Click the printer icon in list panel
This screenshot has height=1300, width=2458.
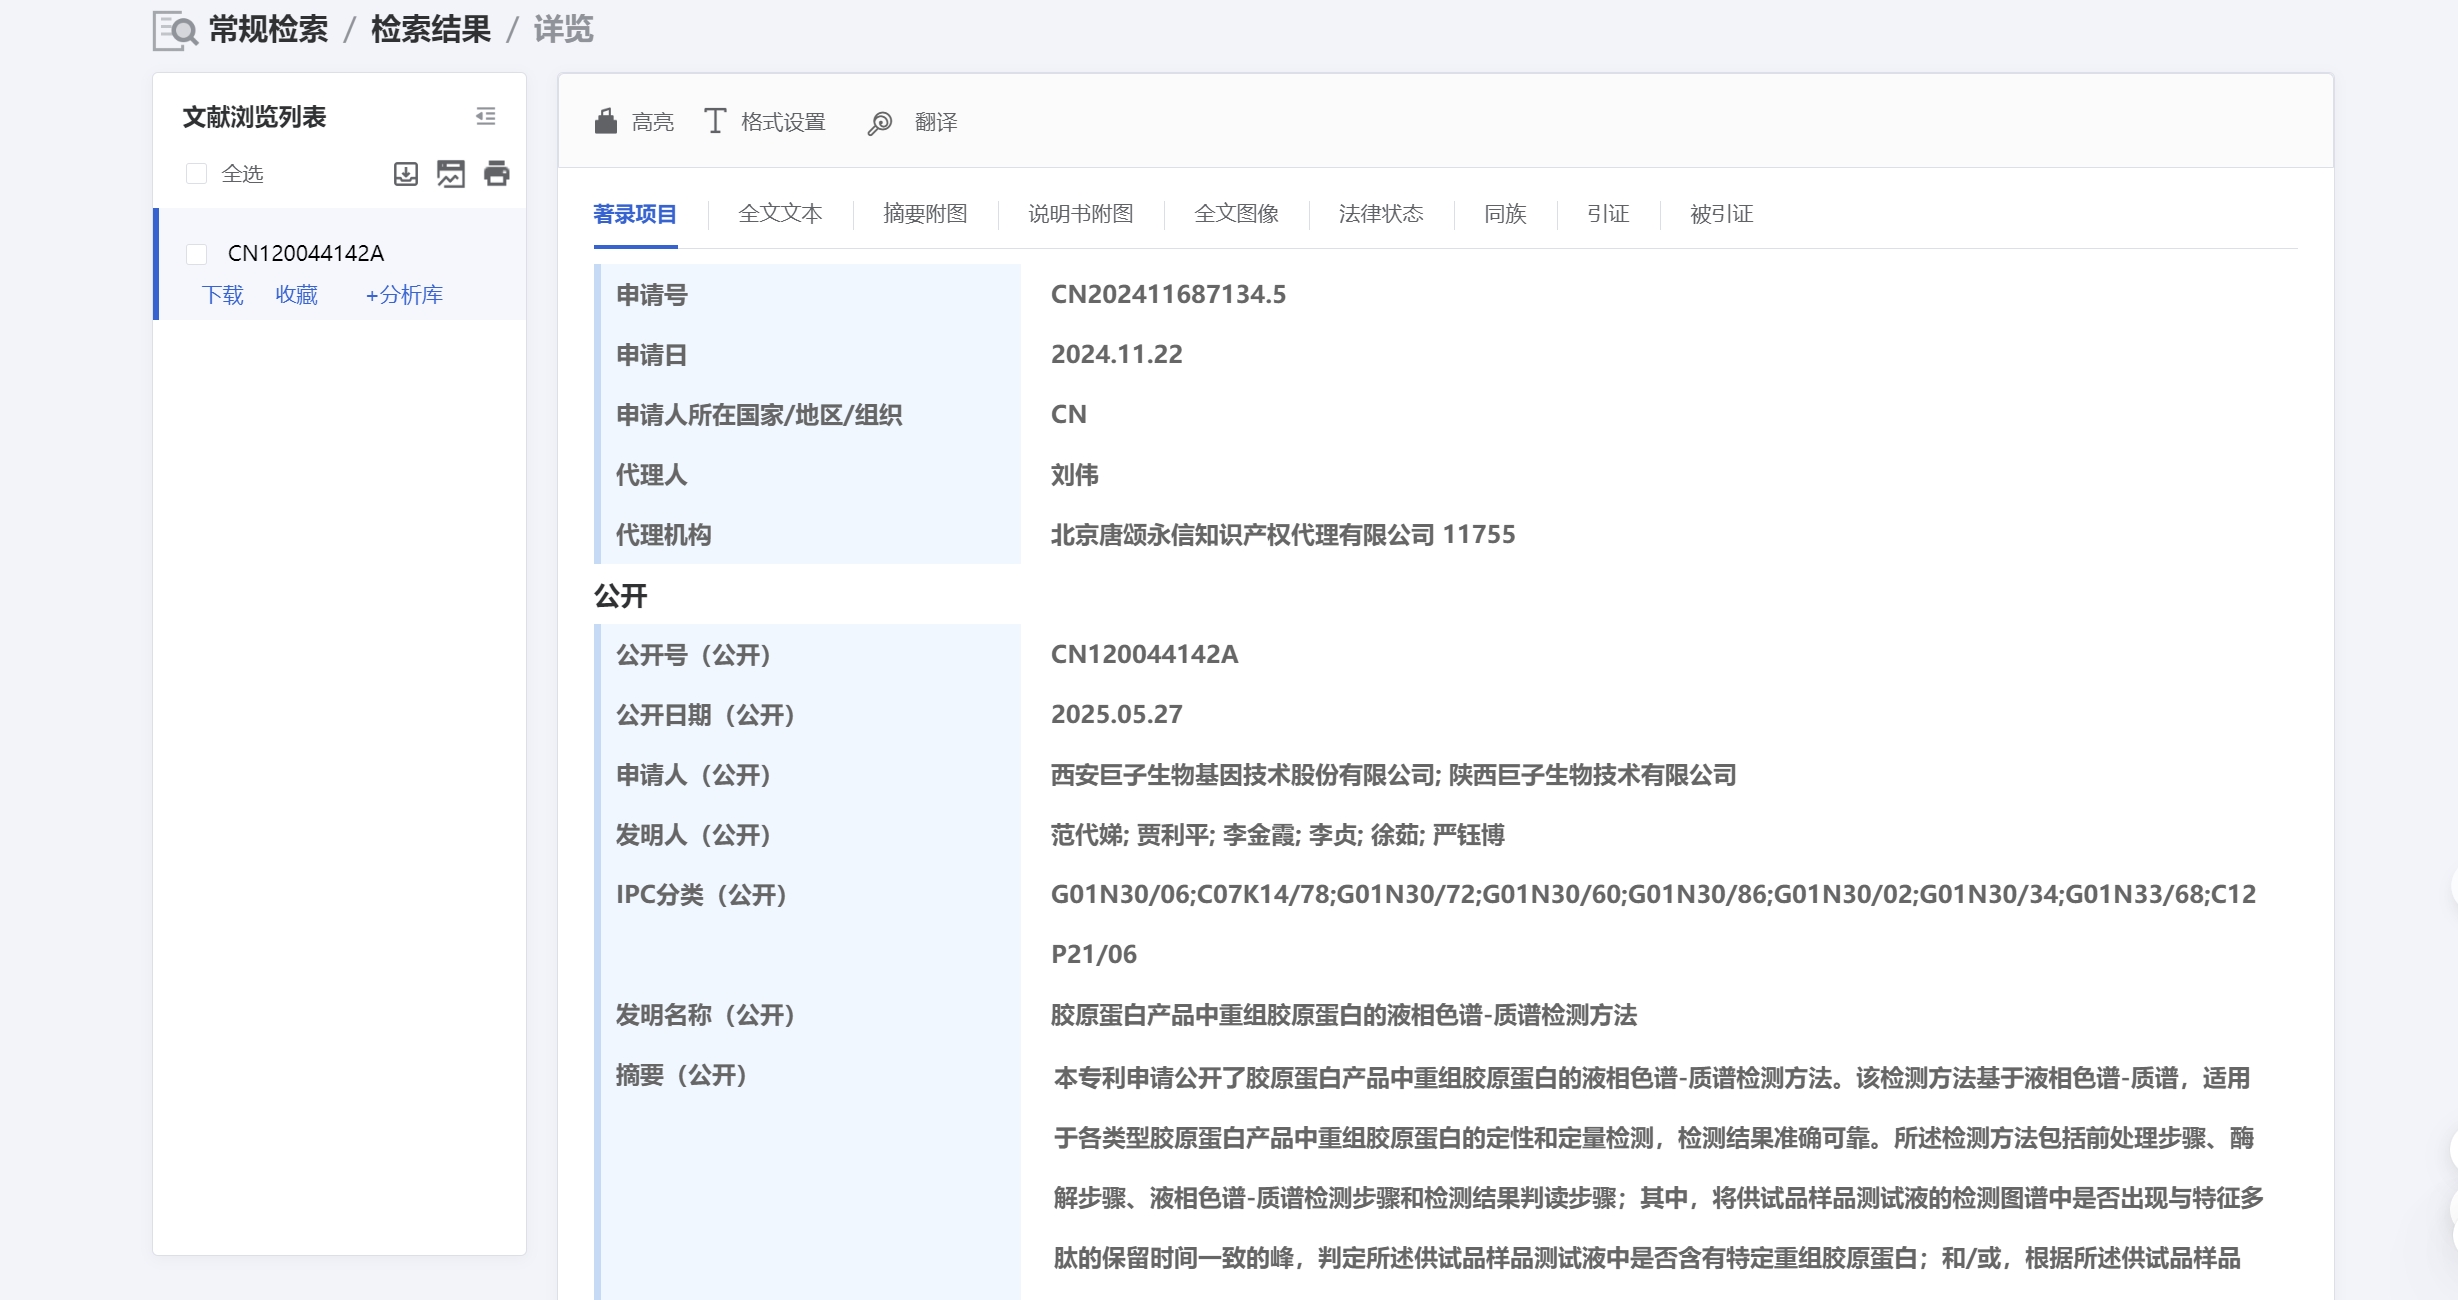pos(496,174)
